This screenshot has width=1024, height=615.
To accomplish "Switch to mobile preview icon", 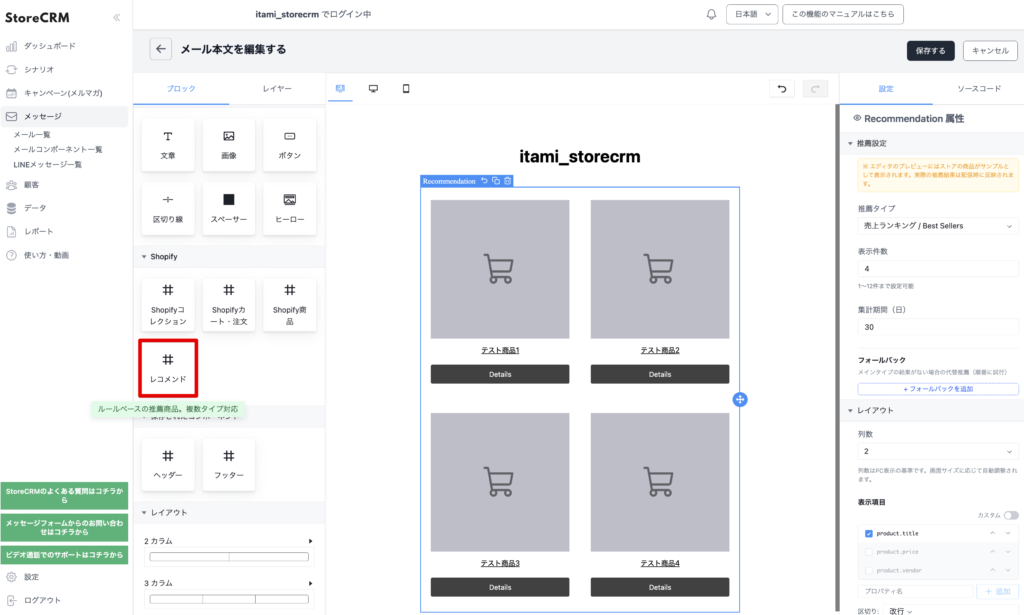I will (x=406, y=89).
